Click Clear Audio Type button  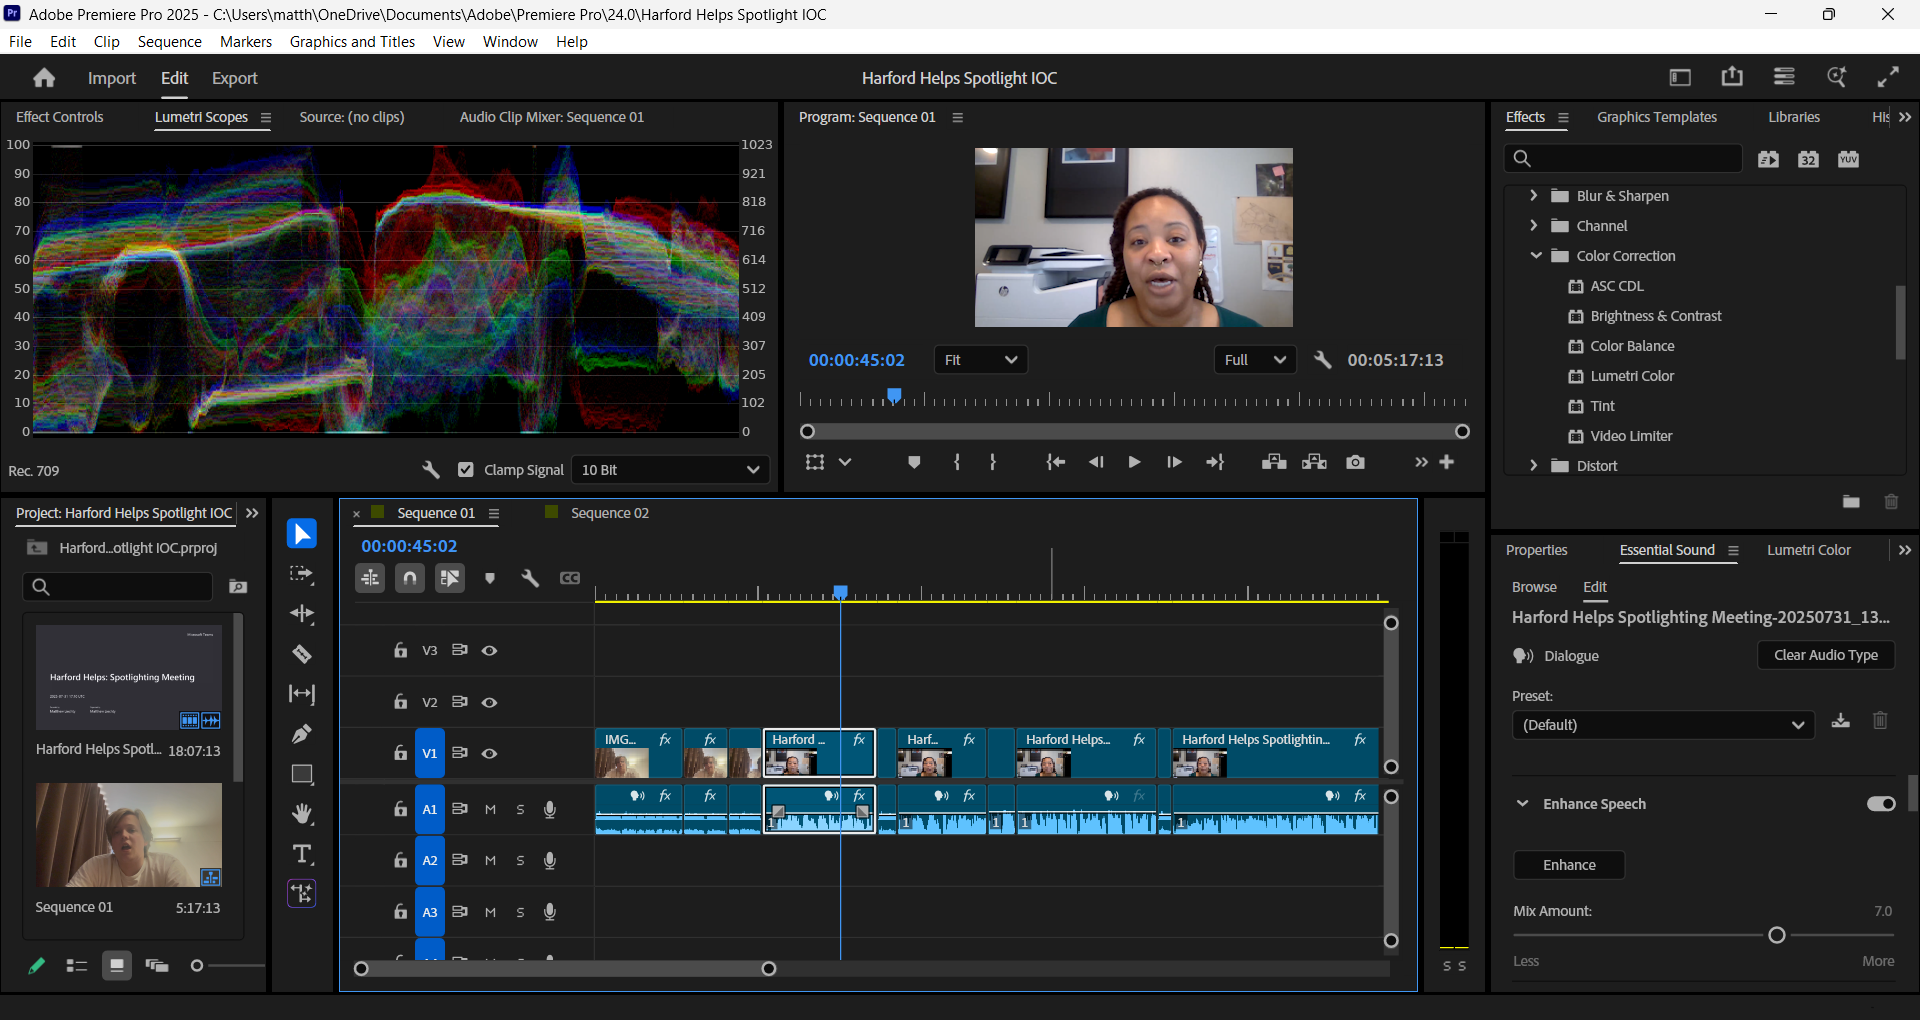pyautogui.click(x=1826, y=655)
